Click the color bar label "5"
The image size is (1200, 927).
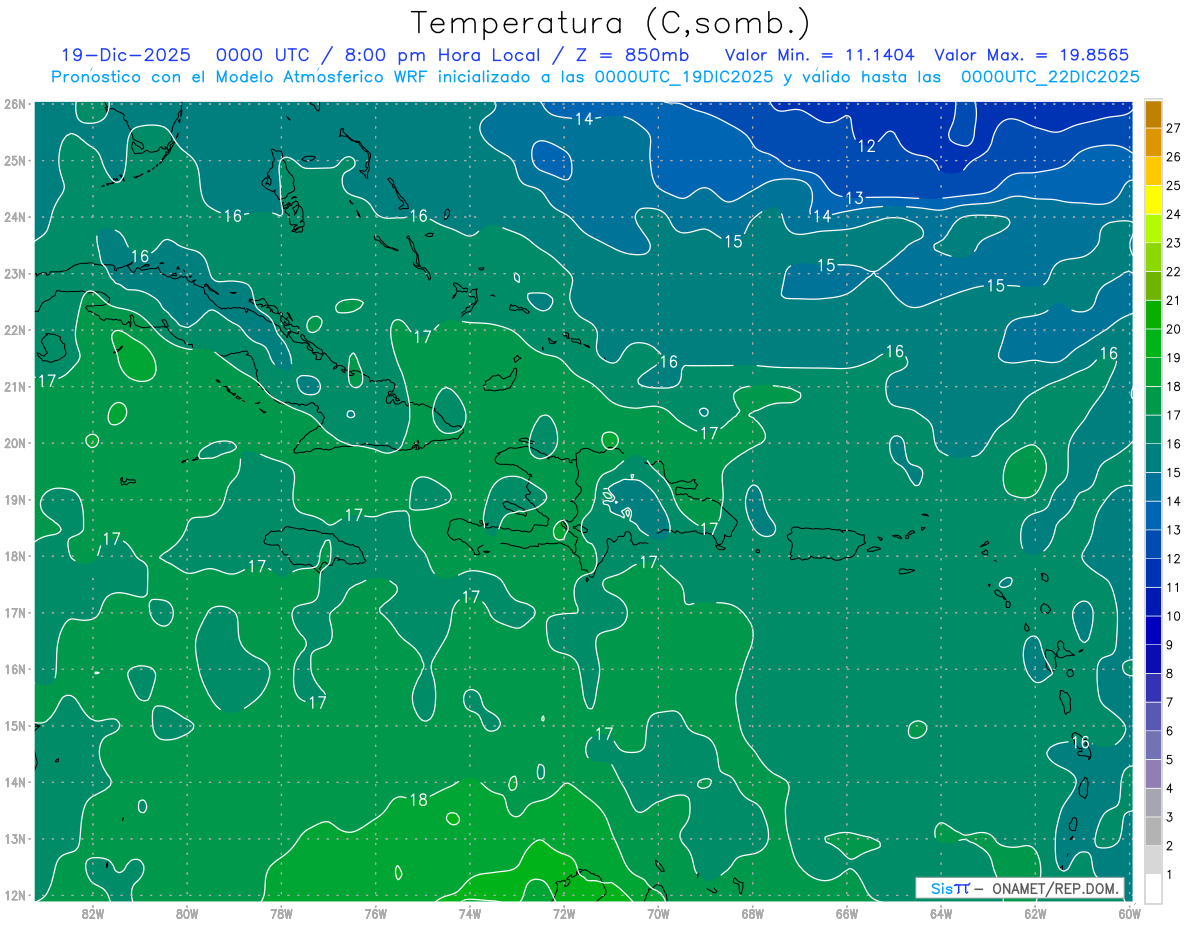(x=1170, y=760)
